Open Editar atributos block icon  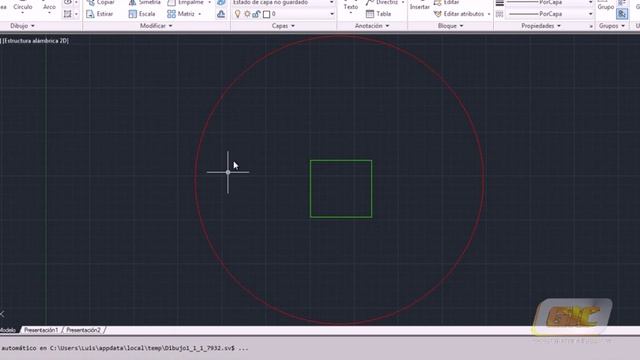(438, 14)
